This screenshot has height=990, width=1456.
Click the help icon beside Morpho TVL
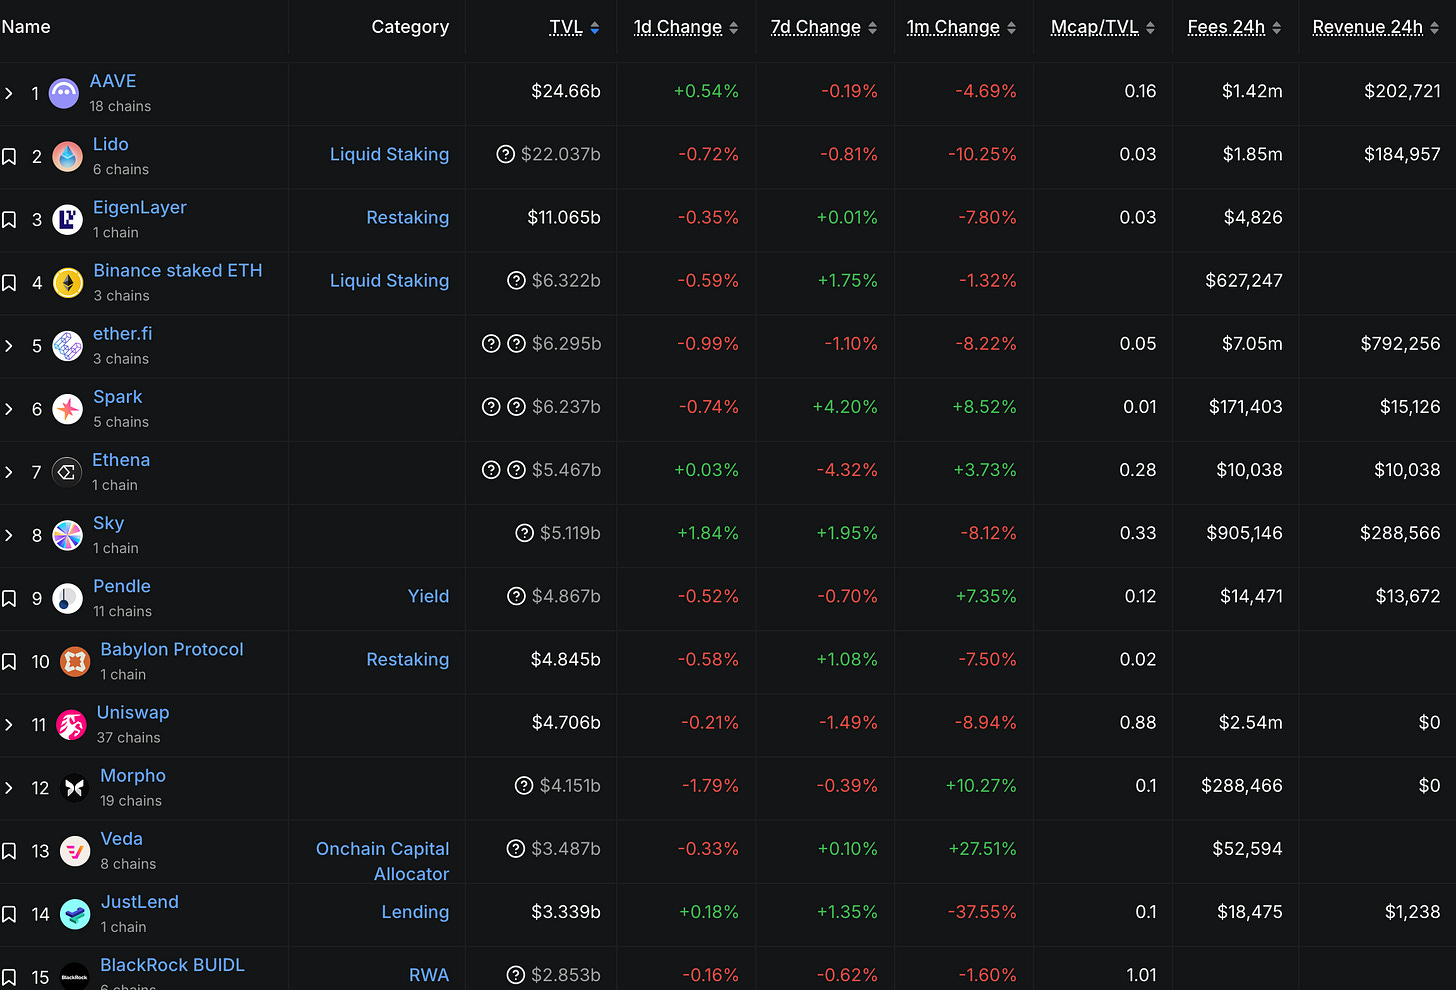click(524, 786)
